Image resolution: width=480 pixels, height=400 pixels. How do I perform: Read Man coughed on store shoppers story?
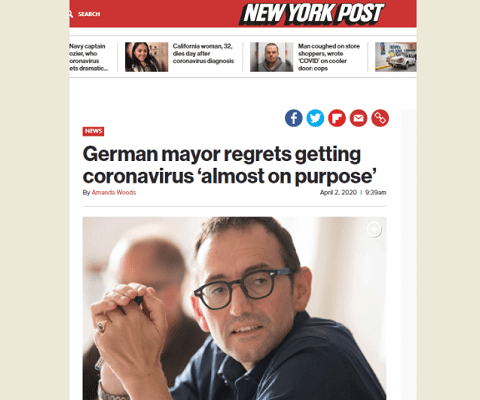[x=329, y=57]
